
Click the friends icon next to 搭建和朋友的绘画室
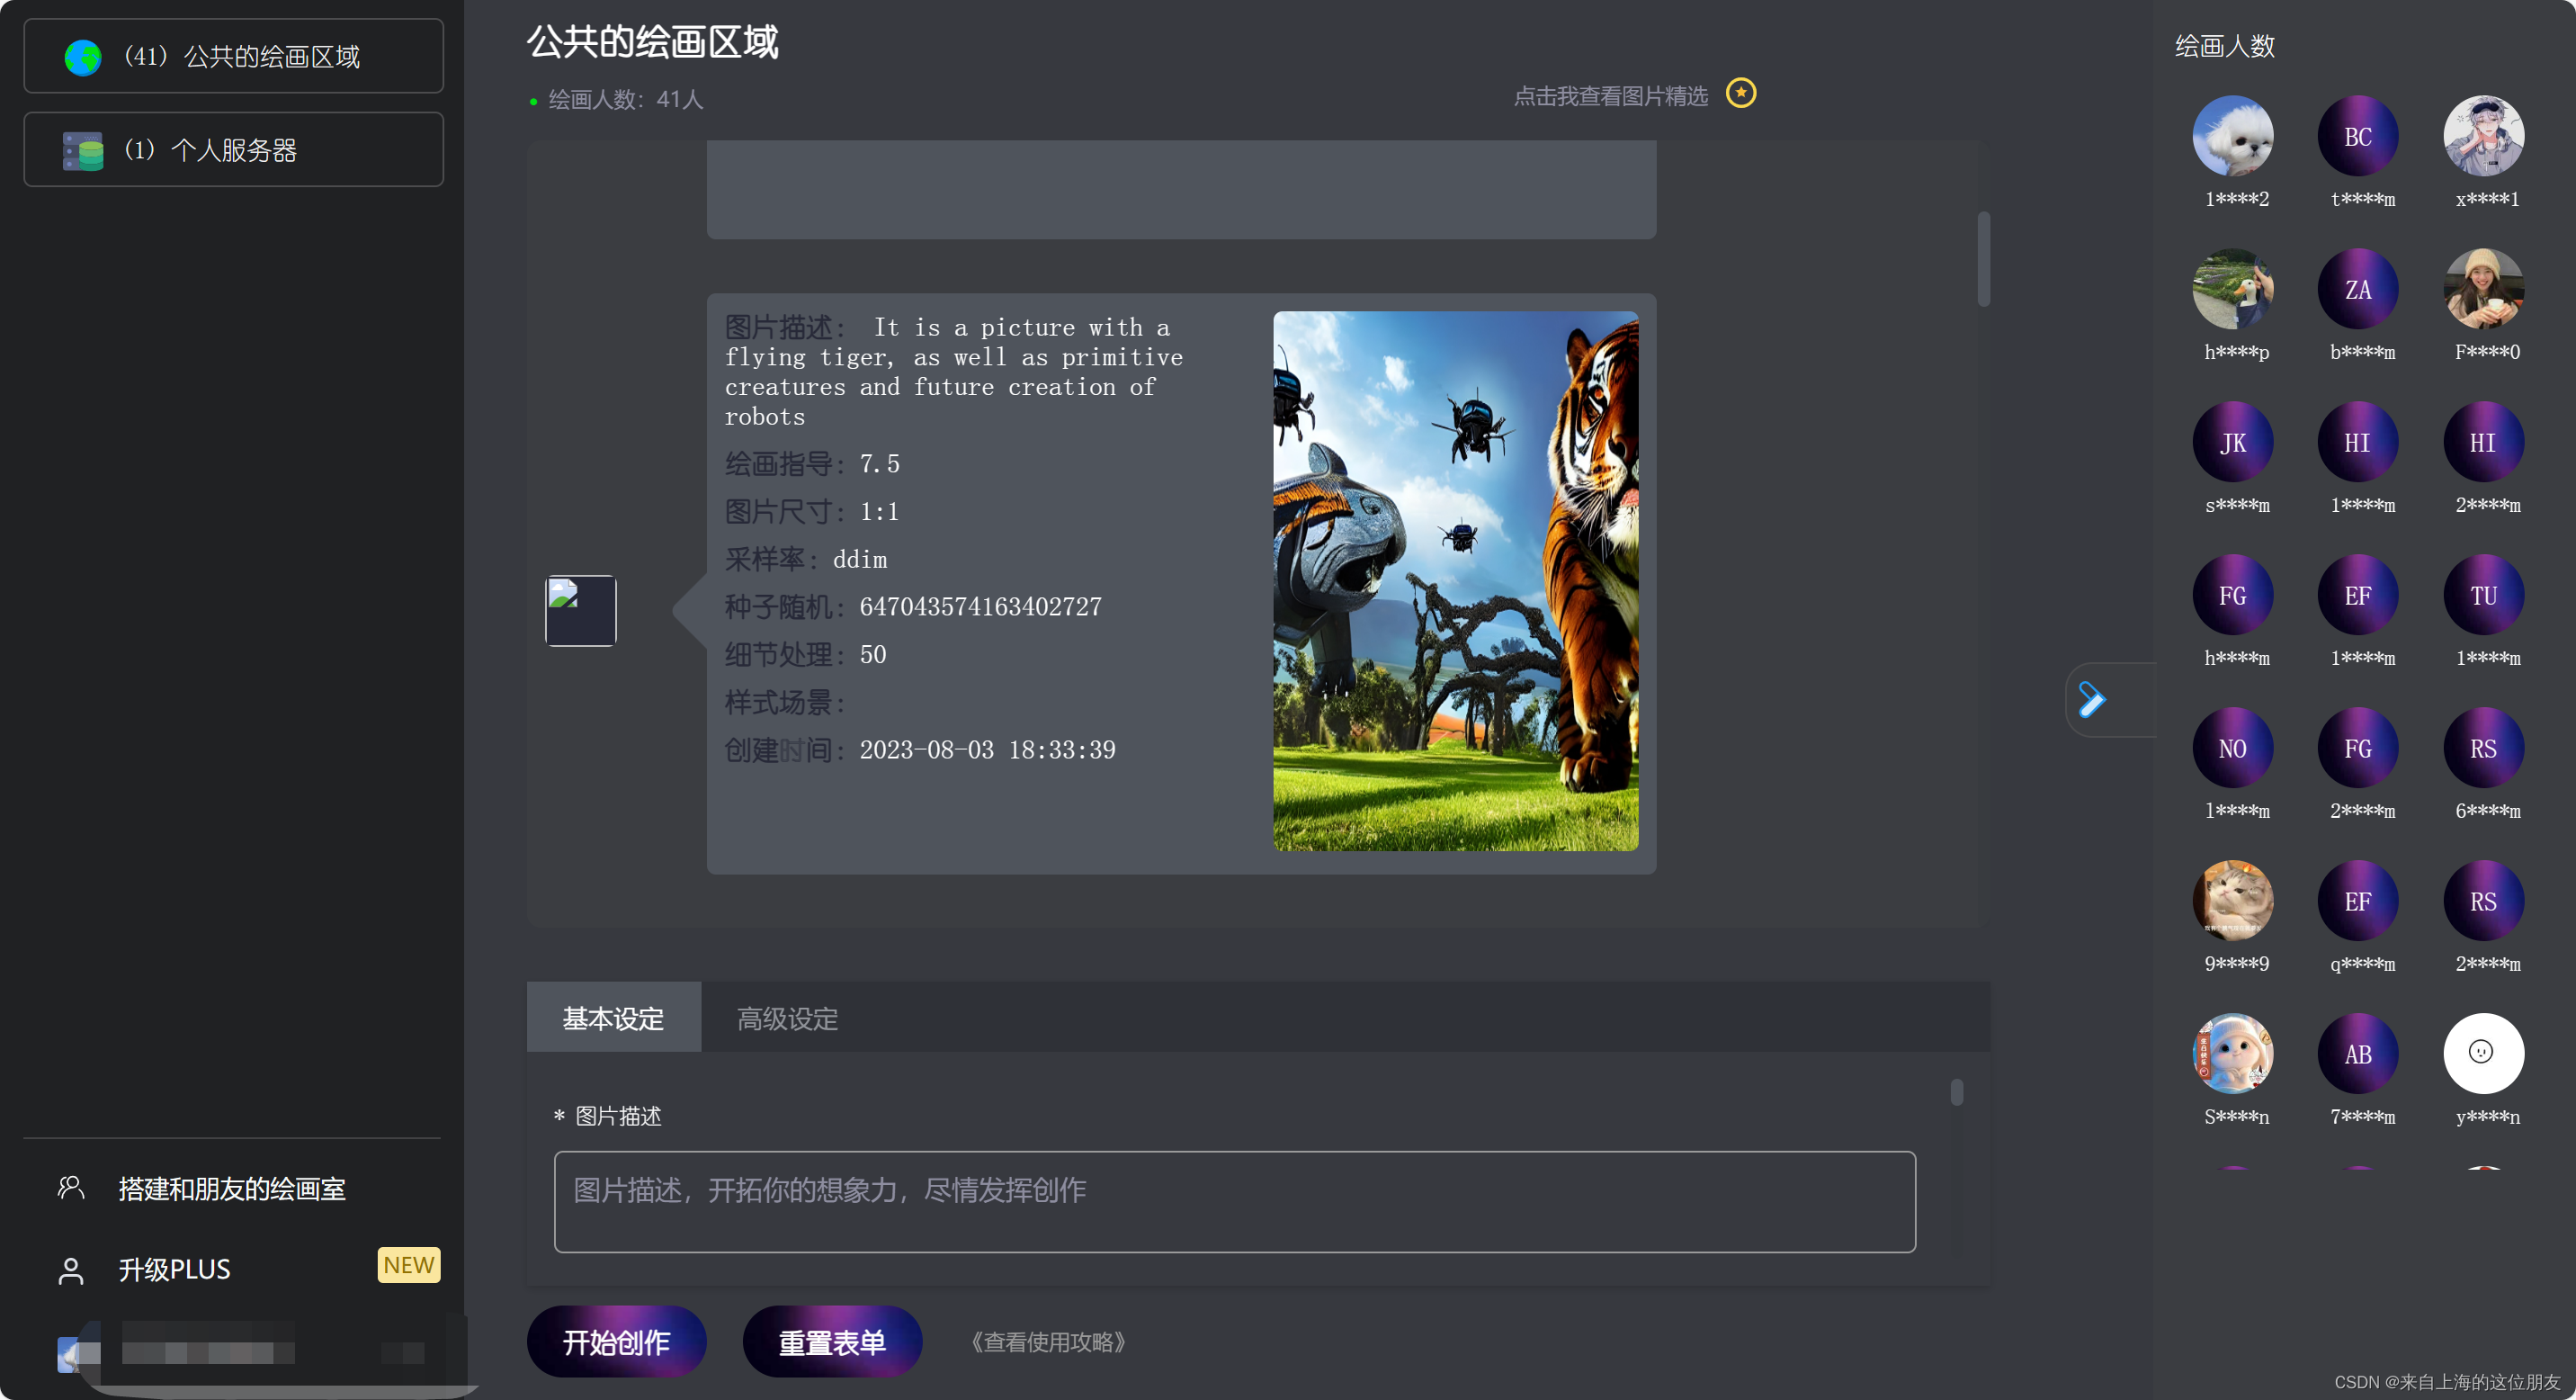click(x=70, y=1188)
